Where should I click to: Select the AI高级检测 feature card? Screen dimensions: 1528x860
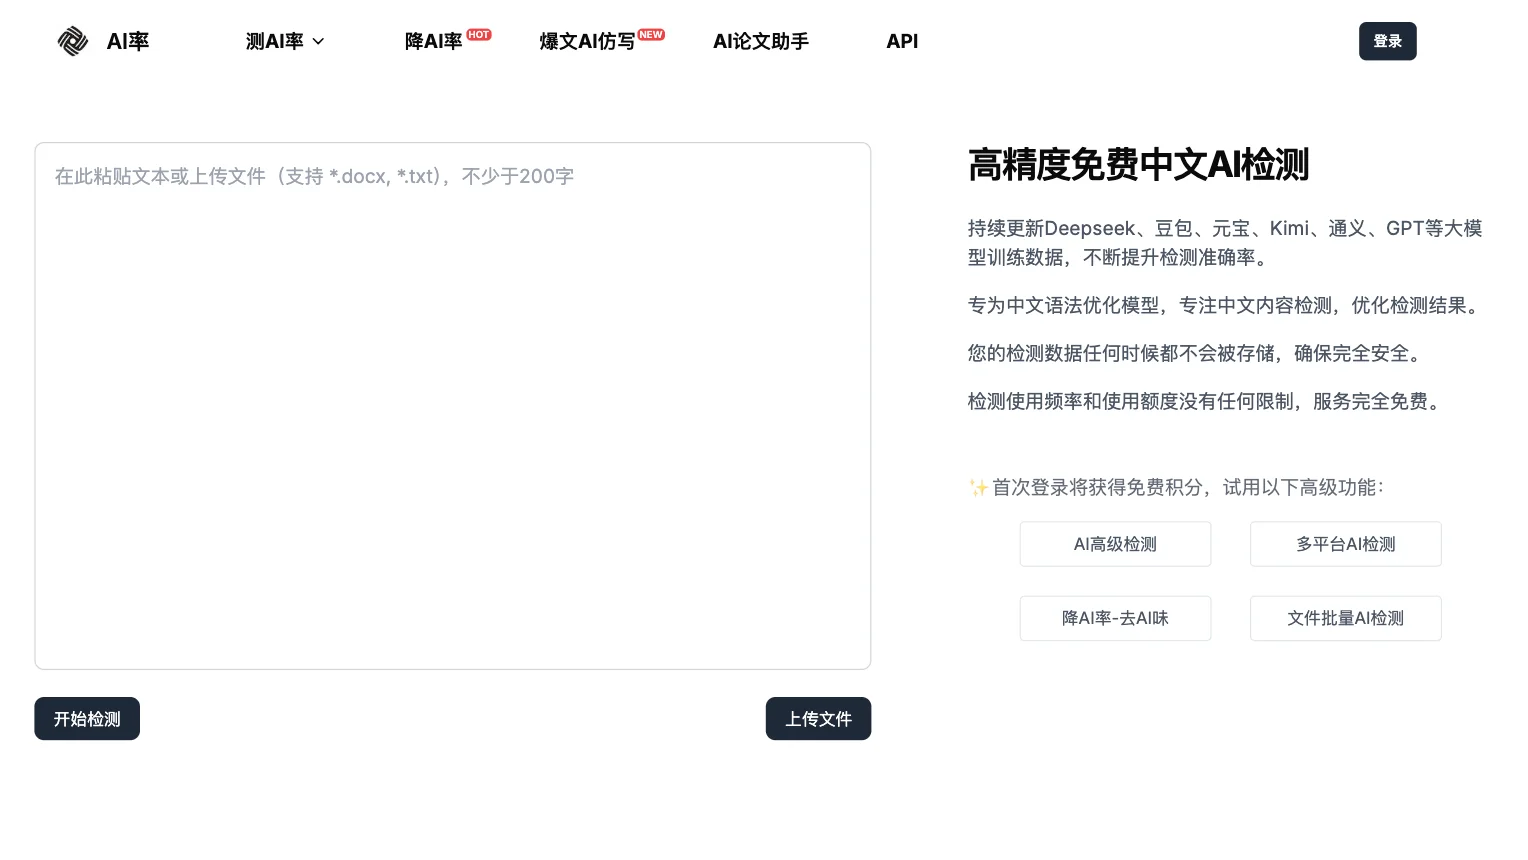coord(1115,543)
